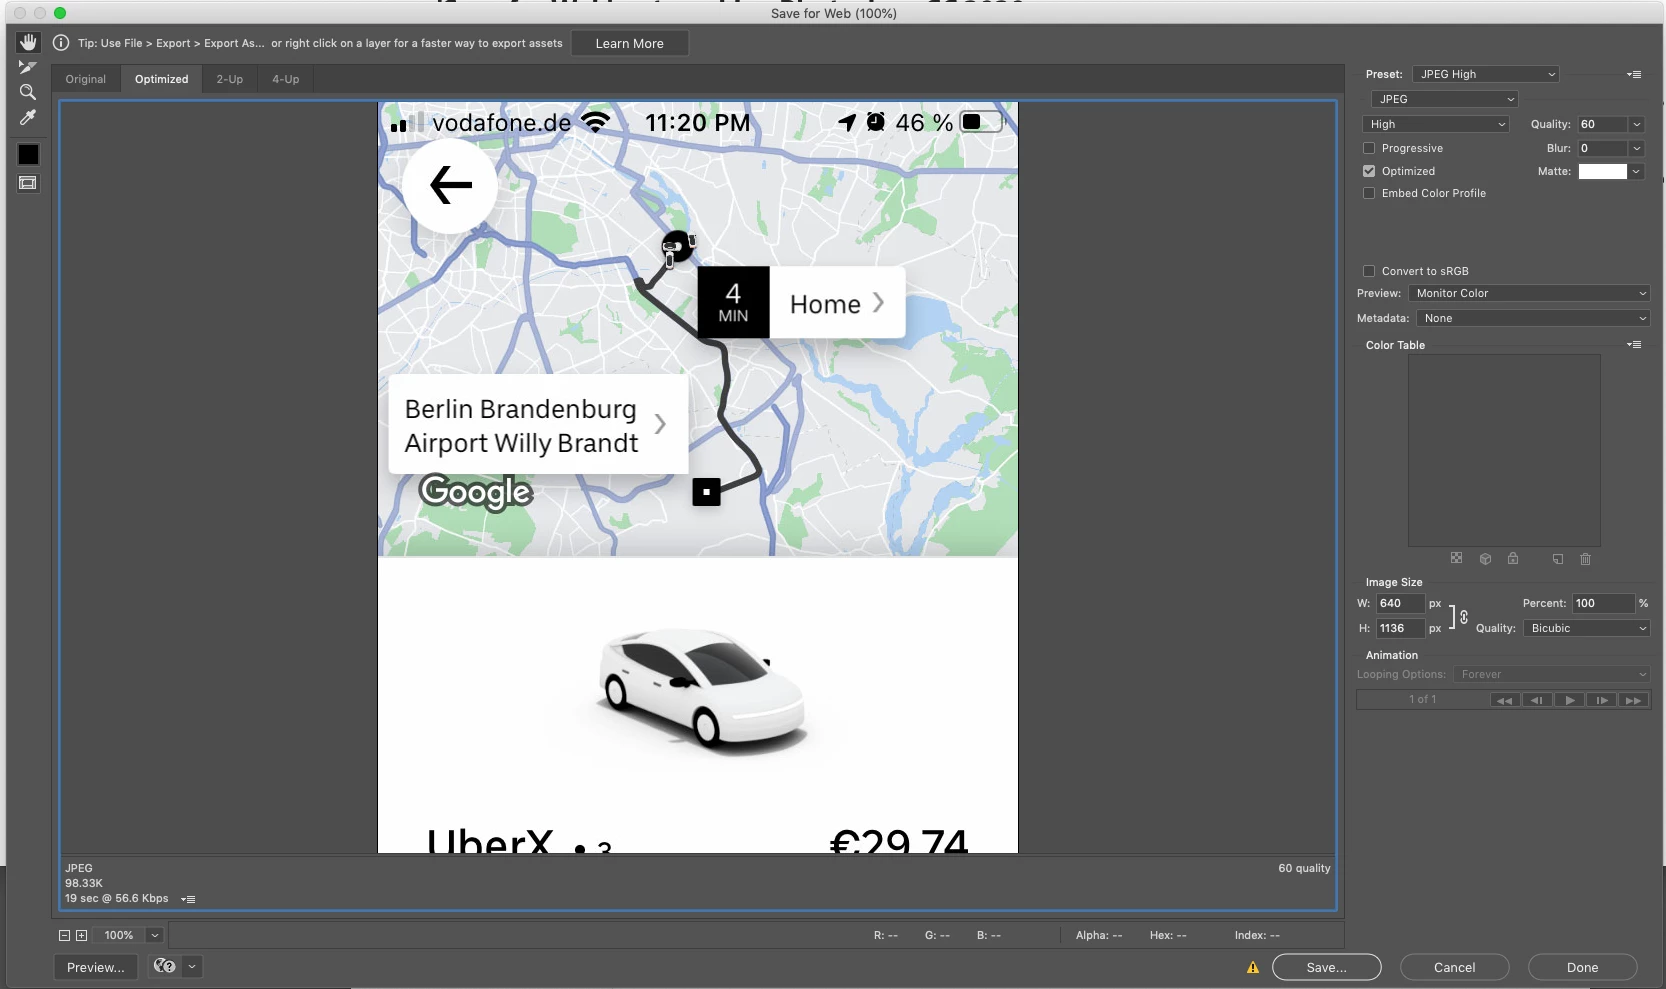Open the Quality 60 slider arrow
This screenshot has width=1666, height=989.
tap(1637, 124)
